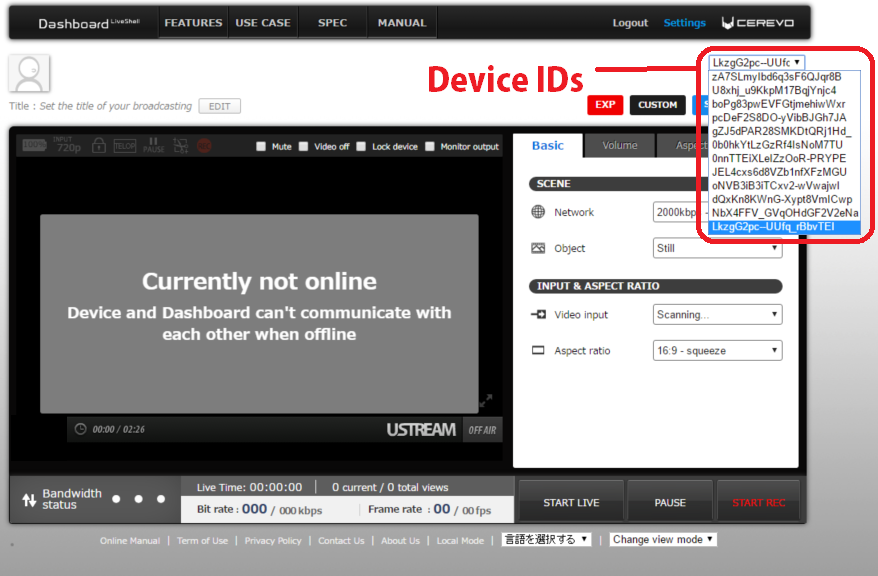This screenshot has width=878, height=576.
Task: Click the OFF AIR status indicator
Action: point(482,430)
